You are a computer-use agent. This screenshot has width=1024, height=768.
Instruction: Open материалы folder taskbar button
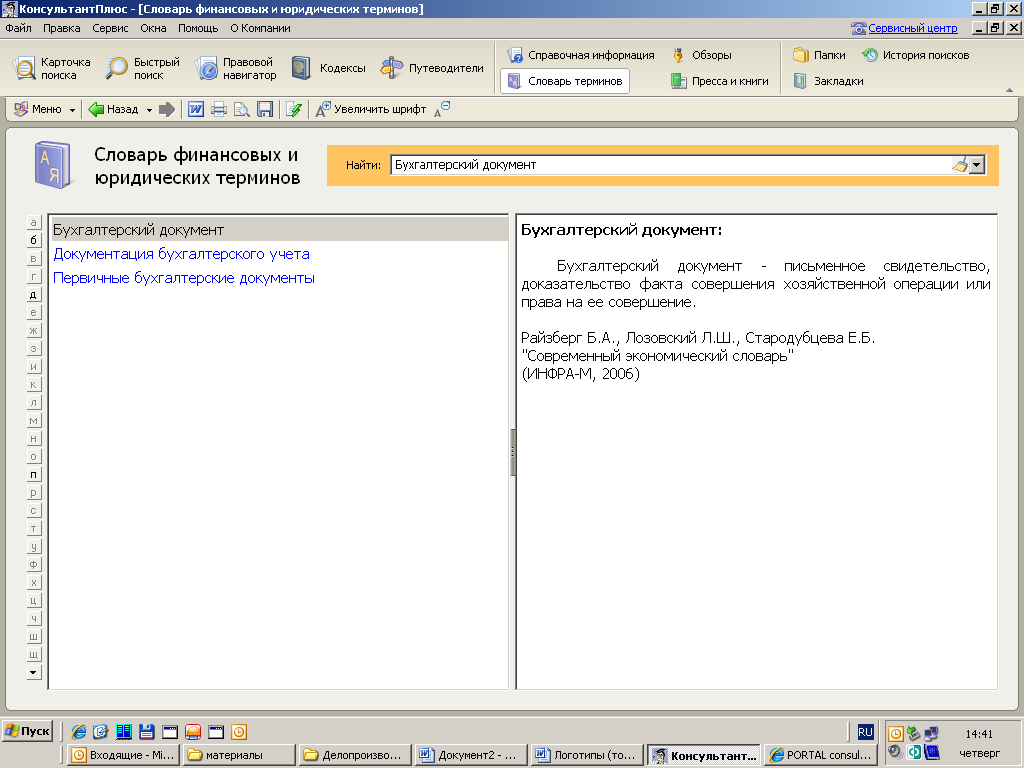(239, 755)
